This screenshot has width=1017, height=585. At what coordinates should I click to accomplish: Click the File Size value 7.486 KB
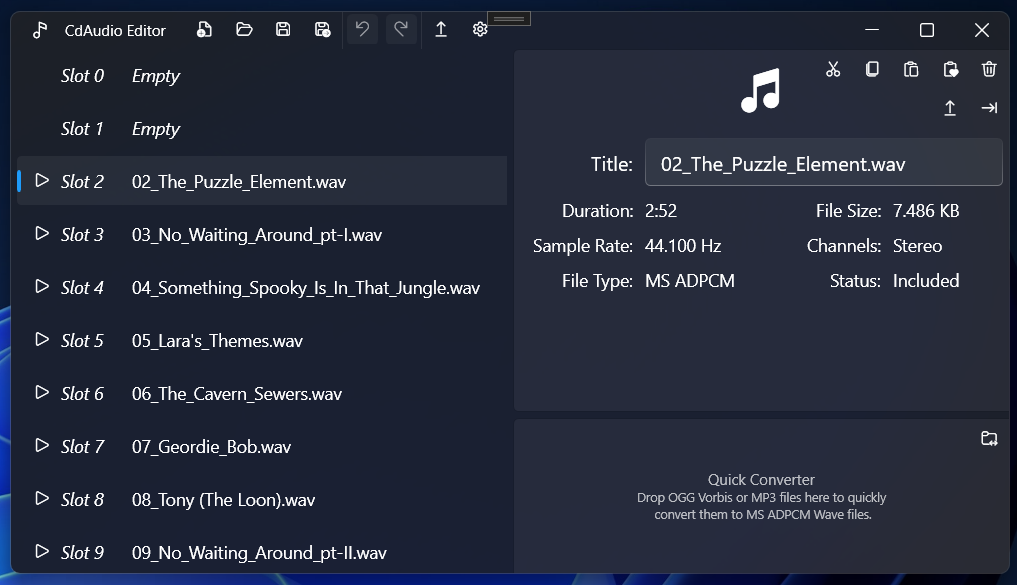click(926, 211)
